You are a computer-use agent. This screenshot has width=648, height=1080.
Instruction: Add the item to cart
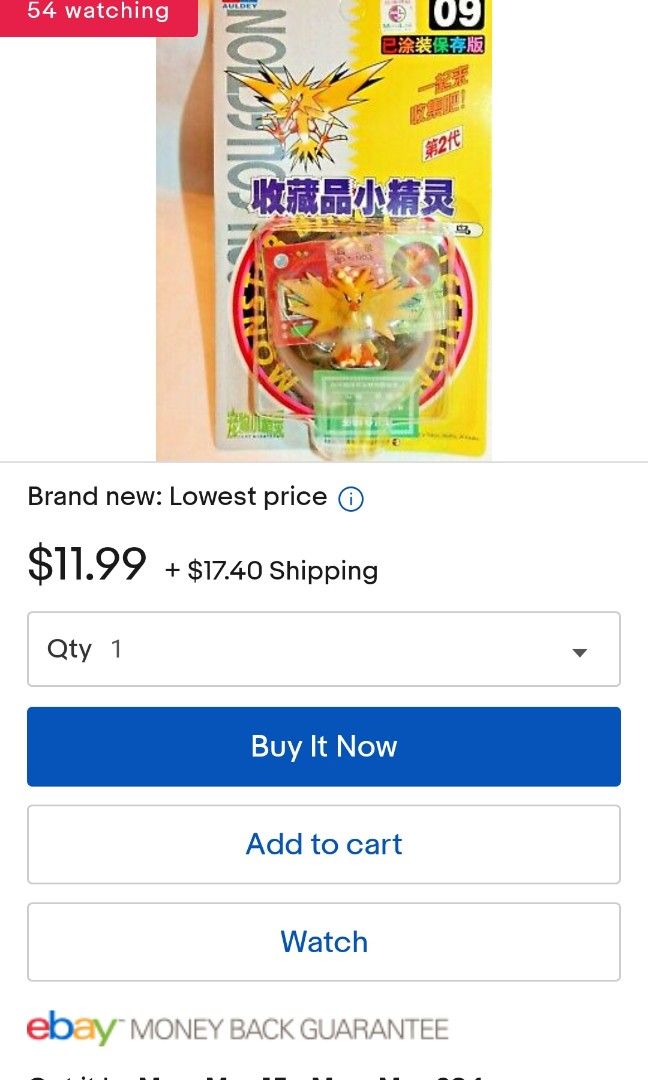(324, 844)
